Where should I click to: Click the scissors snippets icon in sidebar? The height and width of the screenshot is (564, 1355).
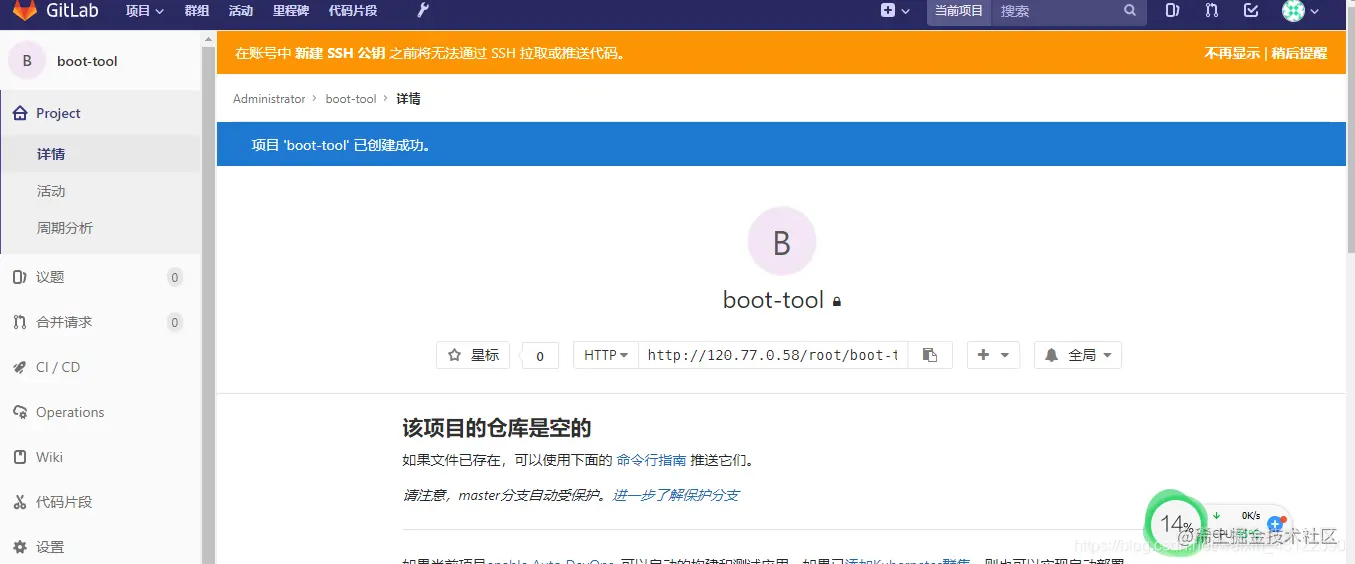(19, 502)
